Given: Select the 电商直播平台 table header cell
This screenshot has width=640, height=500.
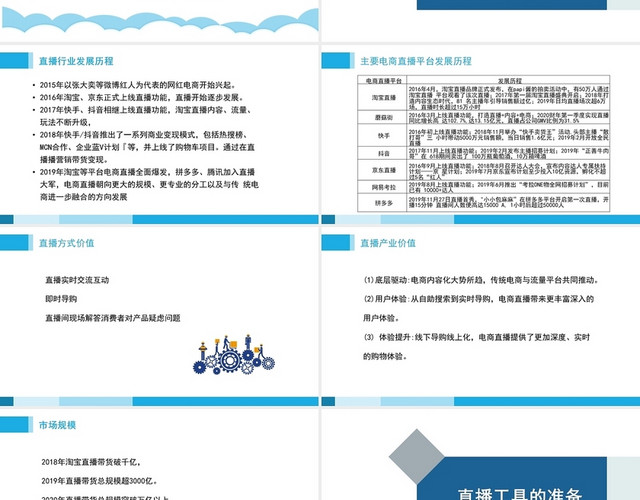Looking at the screenshot, I should click(x=382, y=80).
